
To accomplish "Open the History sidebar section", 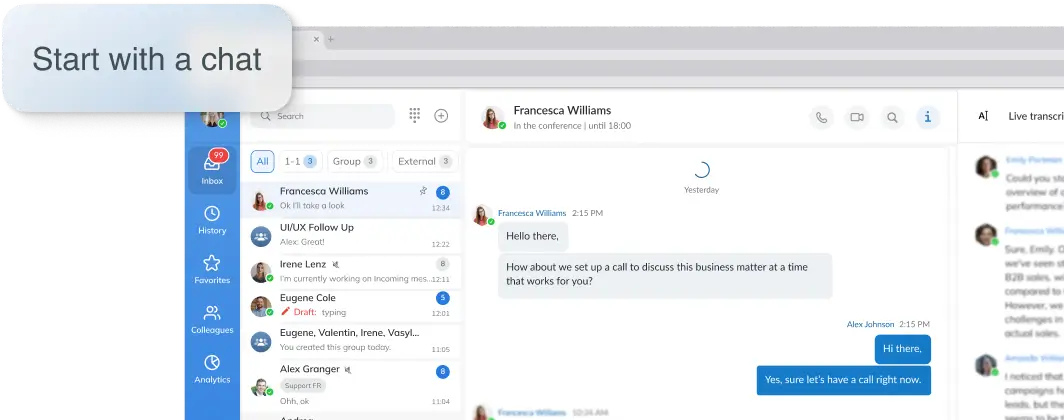I will pyautogui.click(x=212, y=220).
